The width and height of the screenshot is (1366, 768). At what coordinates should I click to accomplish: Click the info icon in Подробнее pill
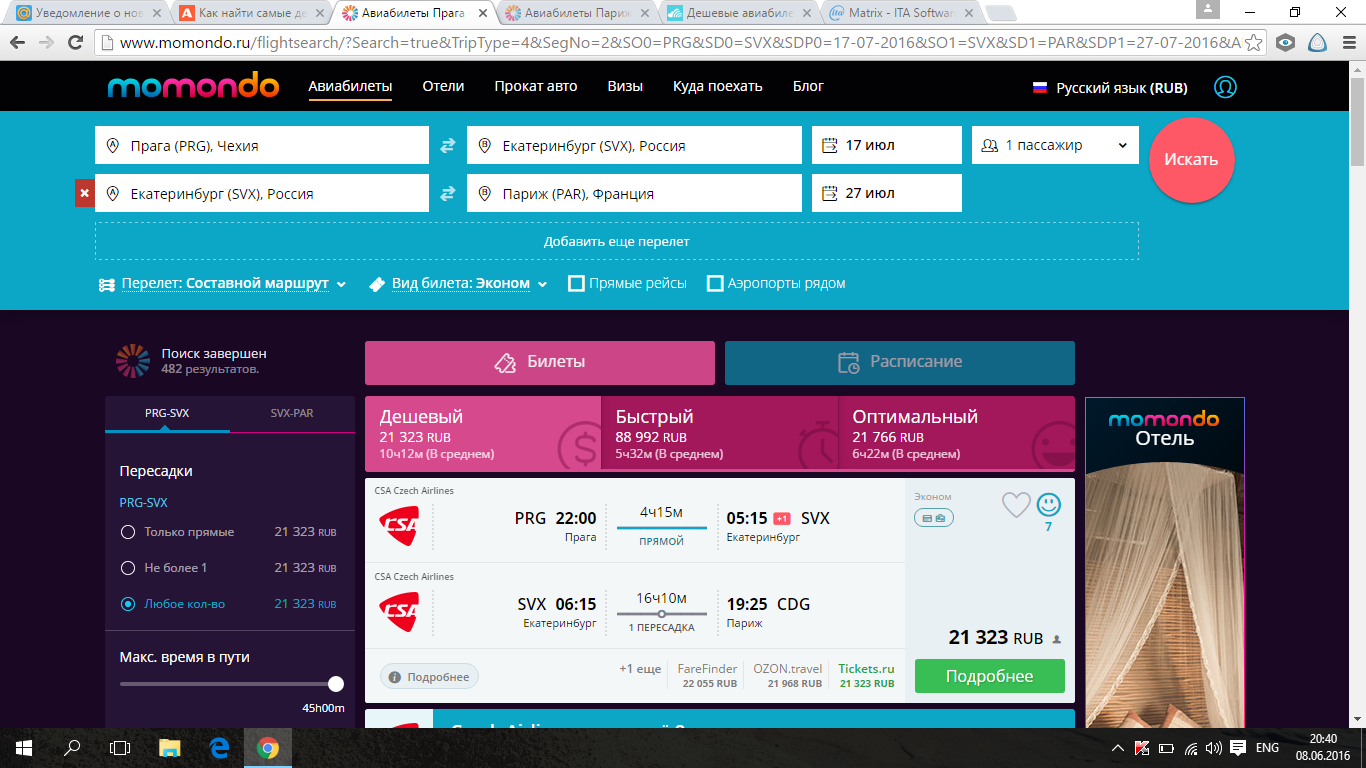(x=395, y=677)
